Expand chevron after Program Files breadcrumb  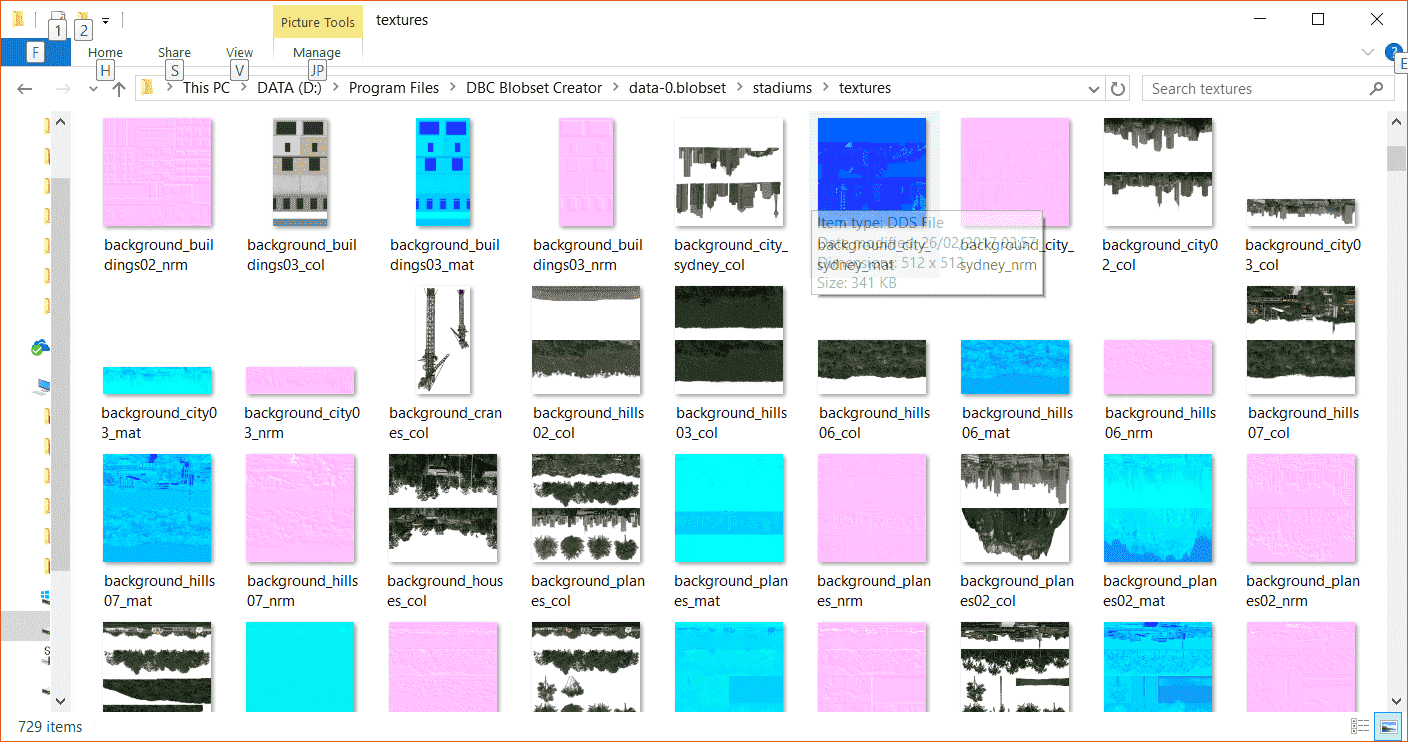tap(453, 88)
